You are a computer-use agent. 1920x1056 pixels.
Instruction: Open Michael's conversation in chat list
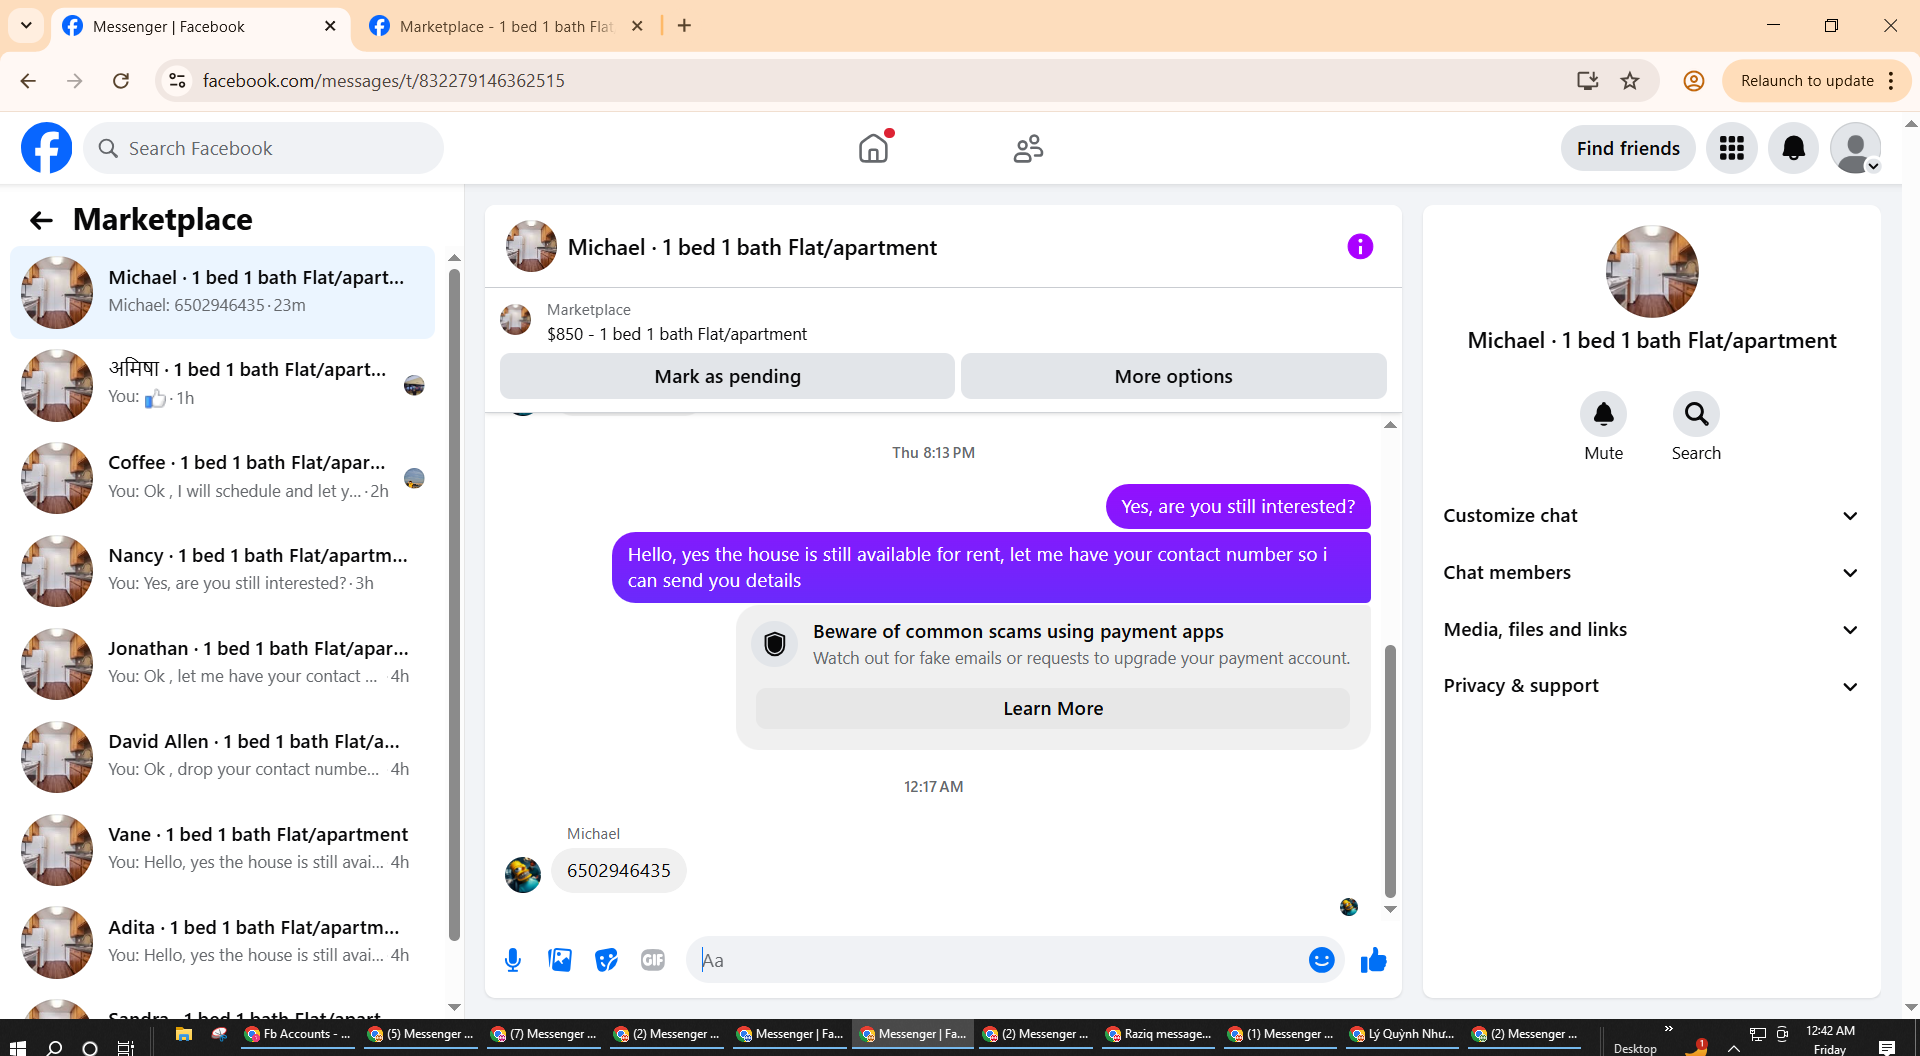223,292
